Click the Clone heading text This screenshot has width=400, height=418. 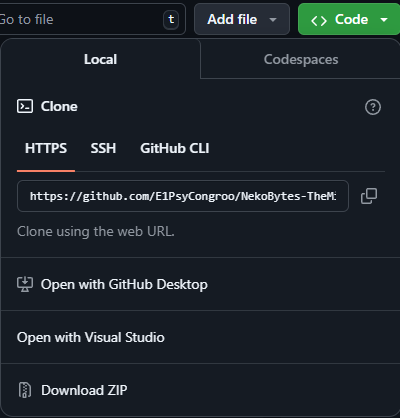point(59,107)
